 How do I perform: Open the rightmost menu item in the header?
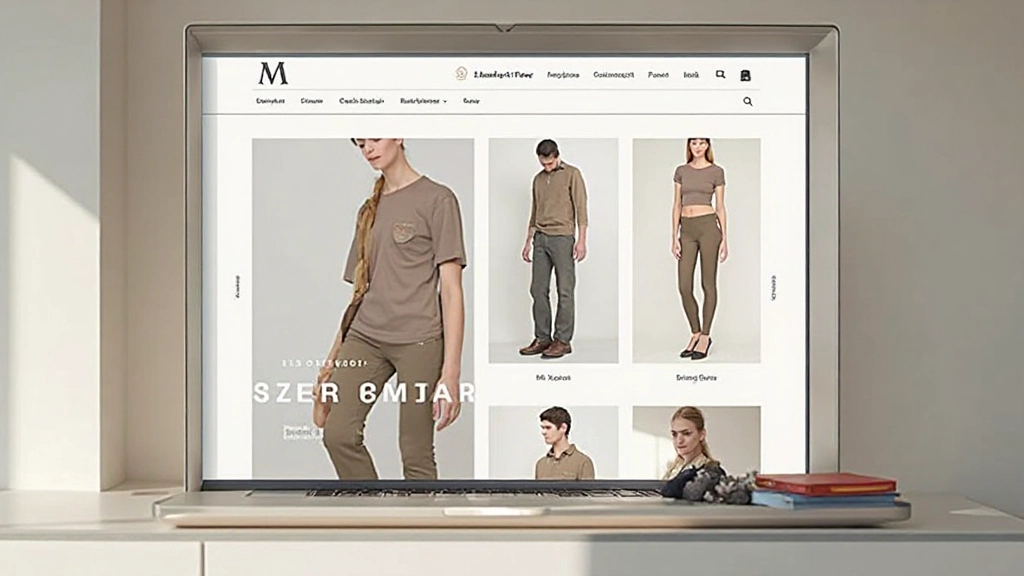(x=691, y=73)
